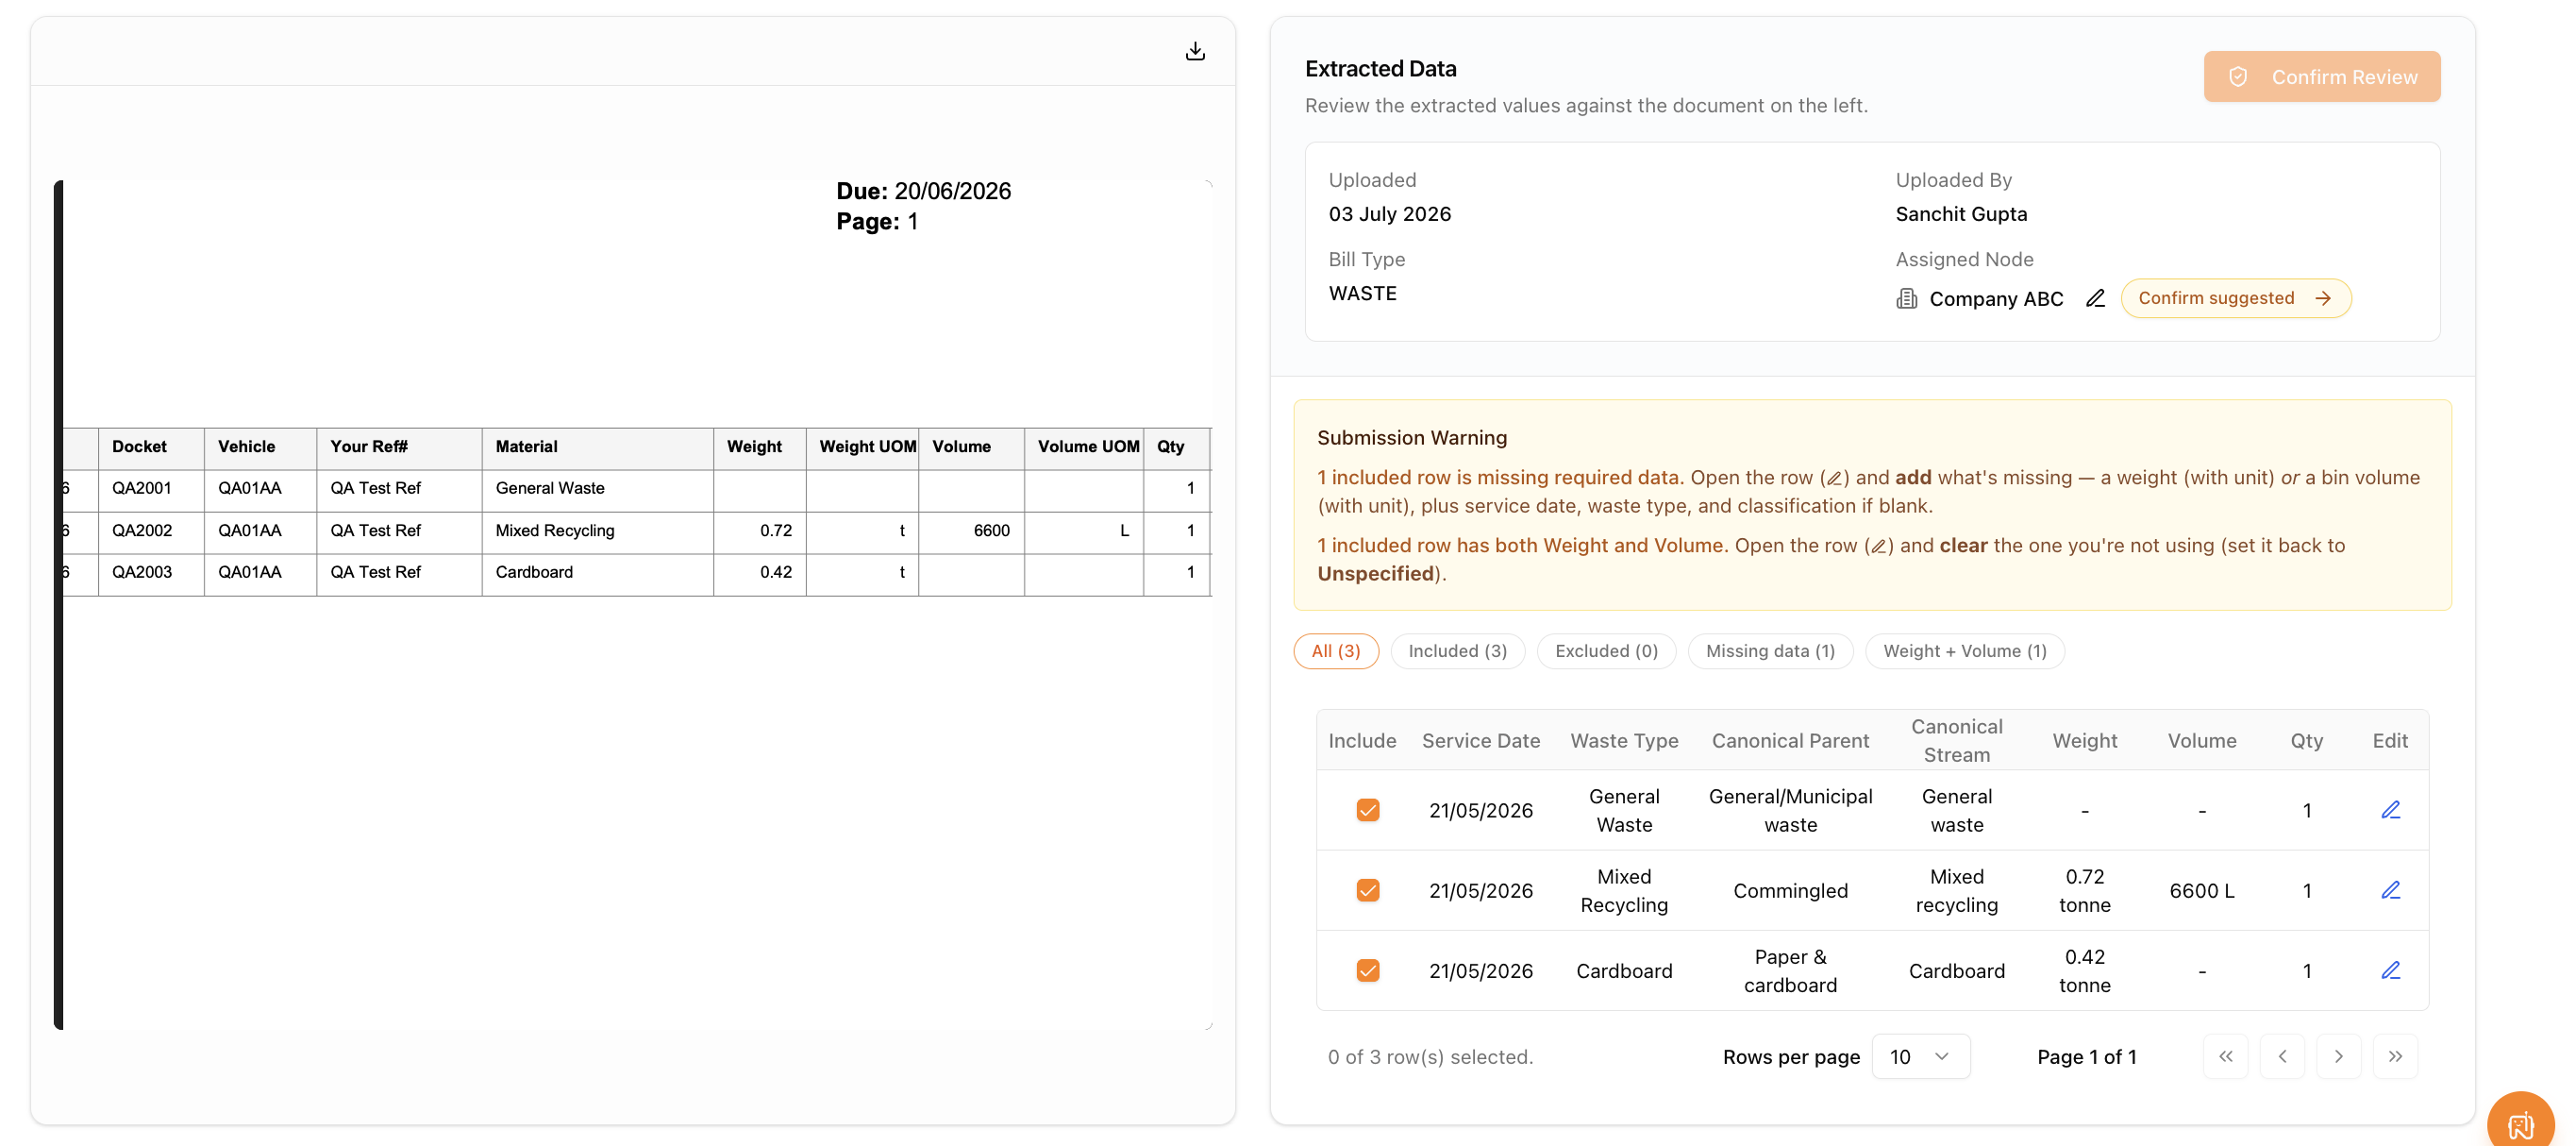
Task: Click docket QA2001 in the document
Action: 141,488
